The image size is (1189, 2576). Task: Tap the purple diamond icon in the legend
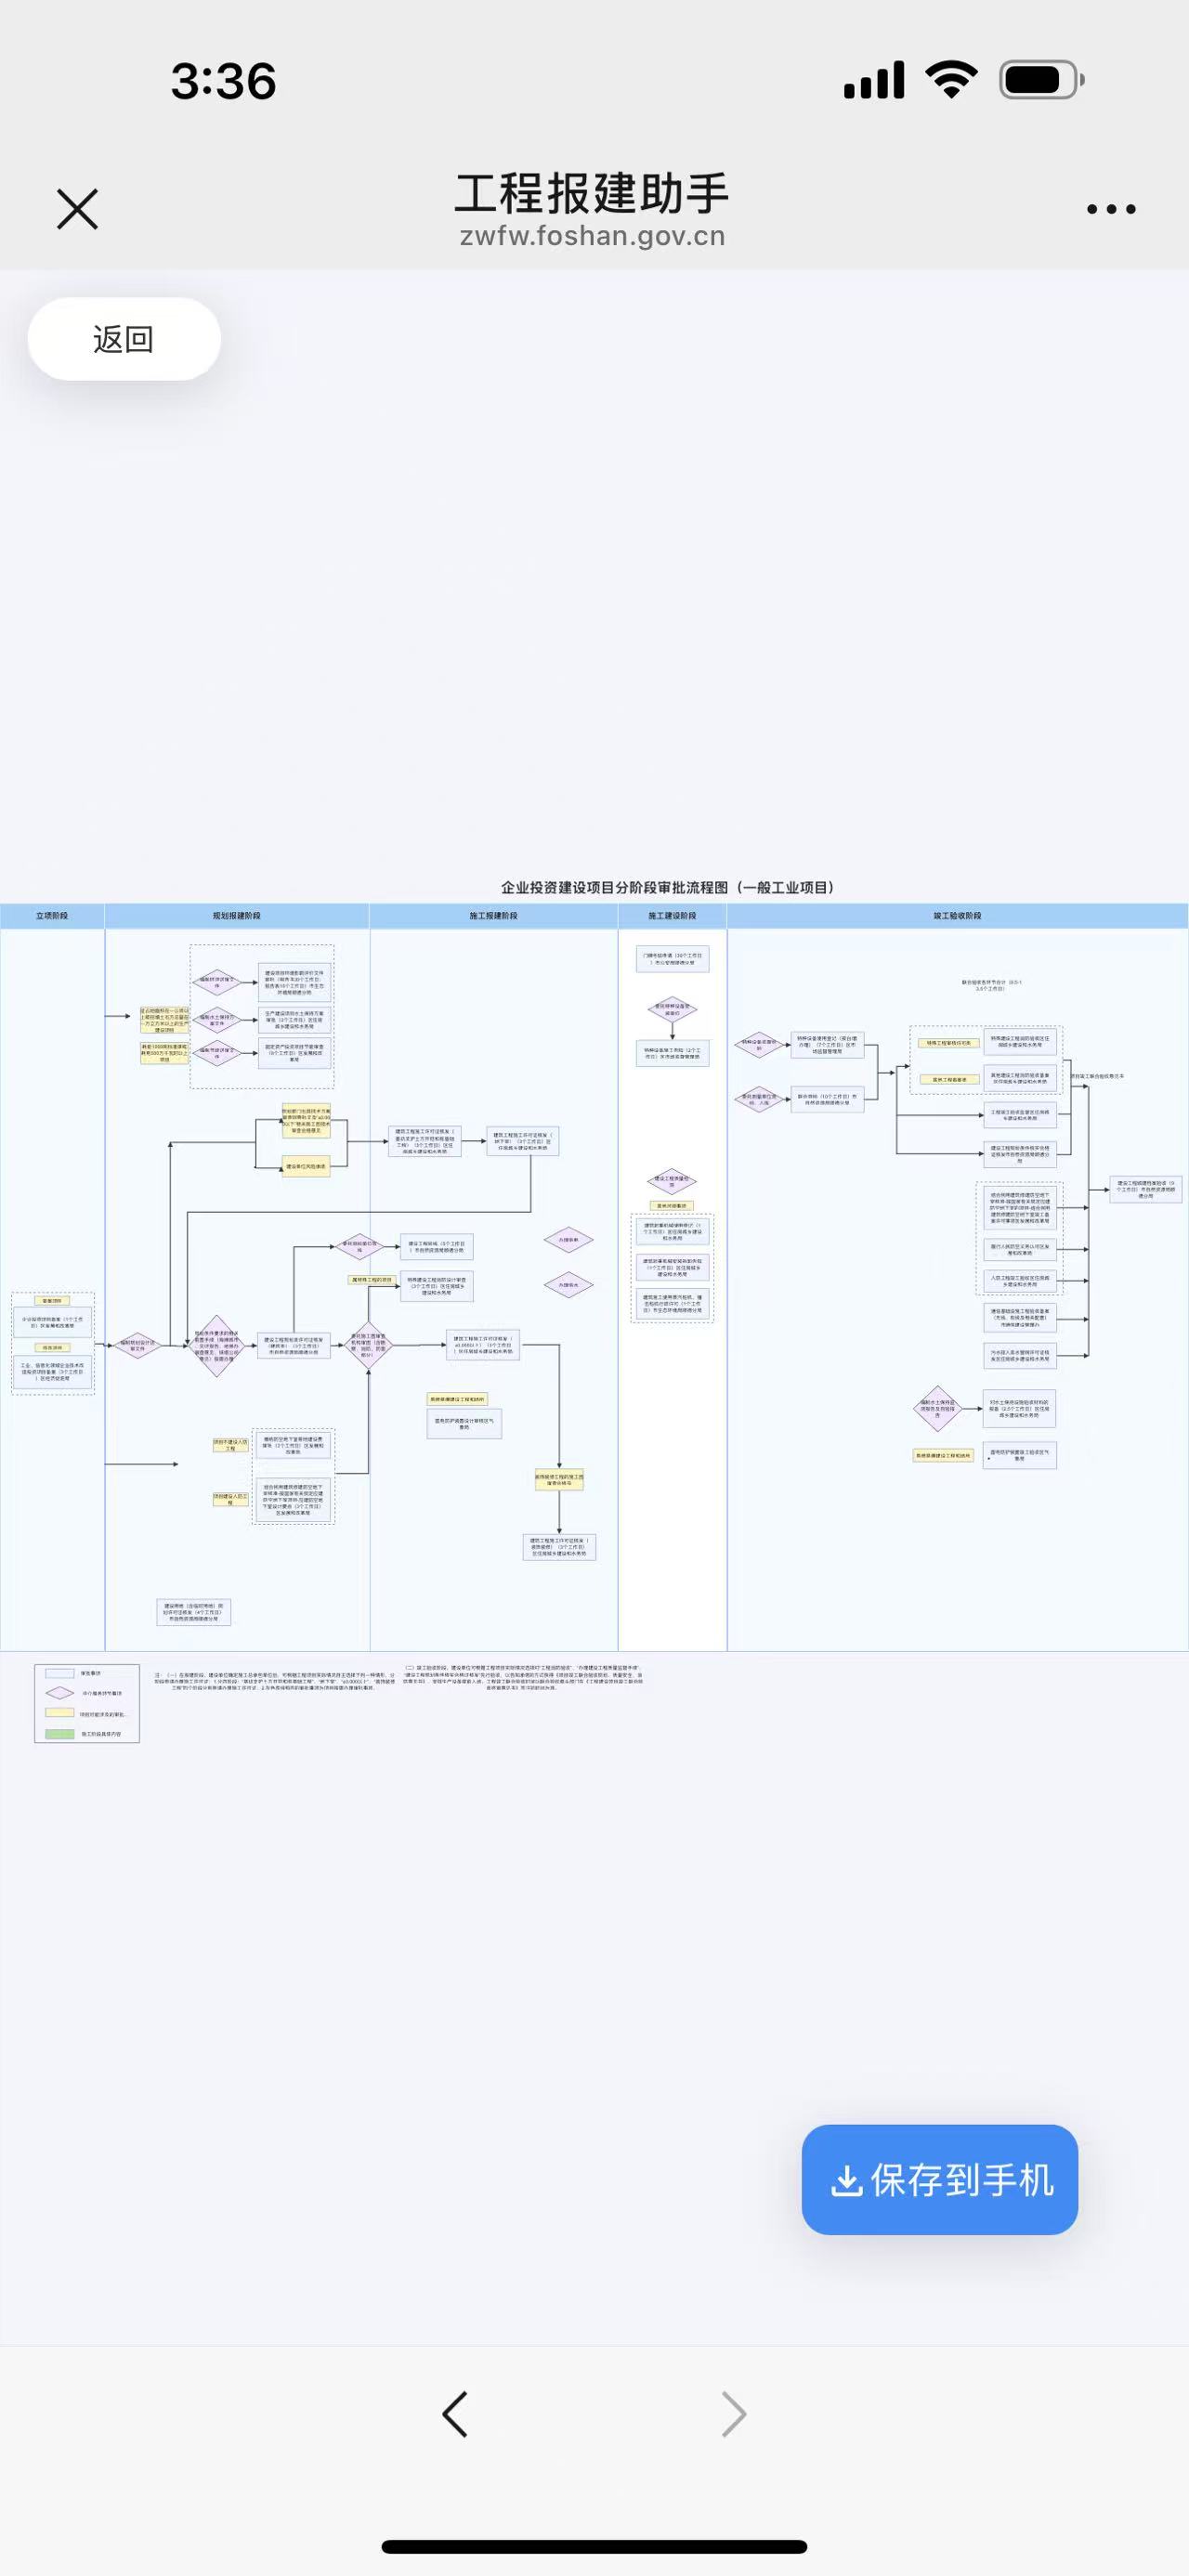(60, 1693)
